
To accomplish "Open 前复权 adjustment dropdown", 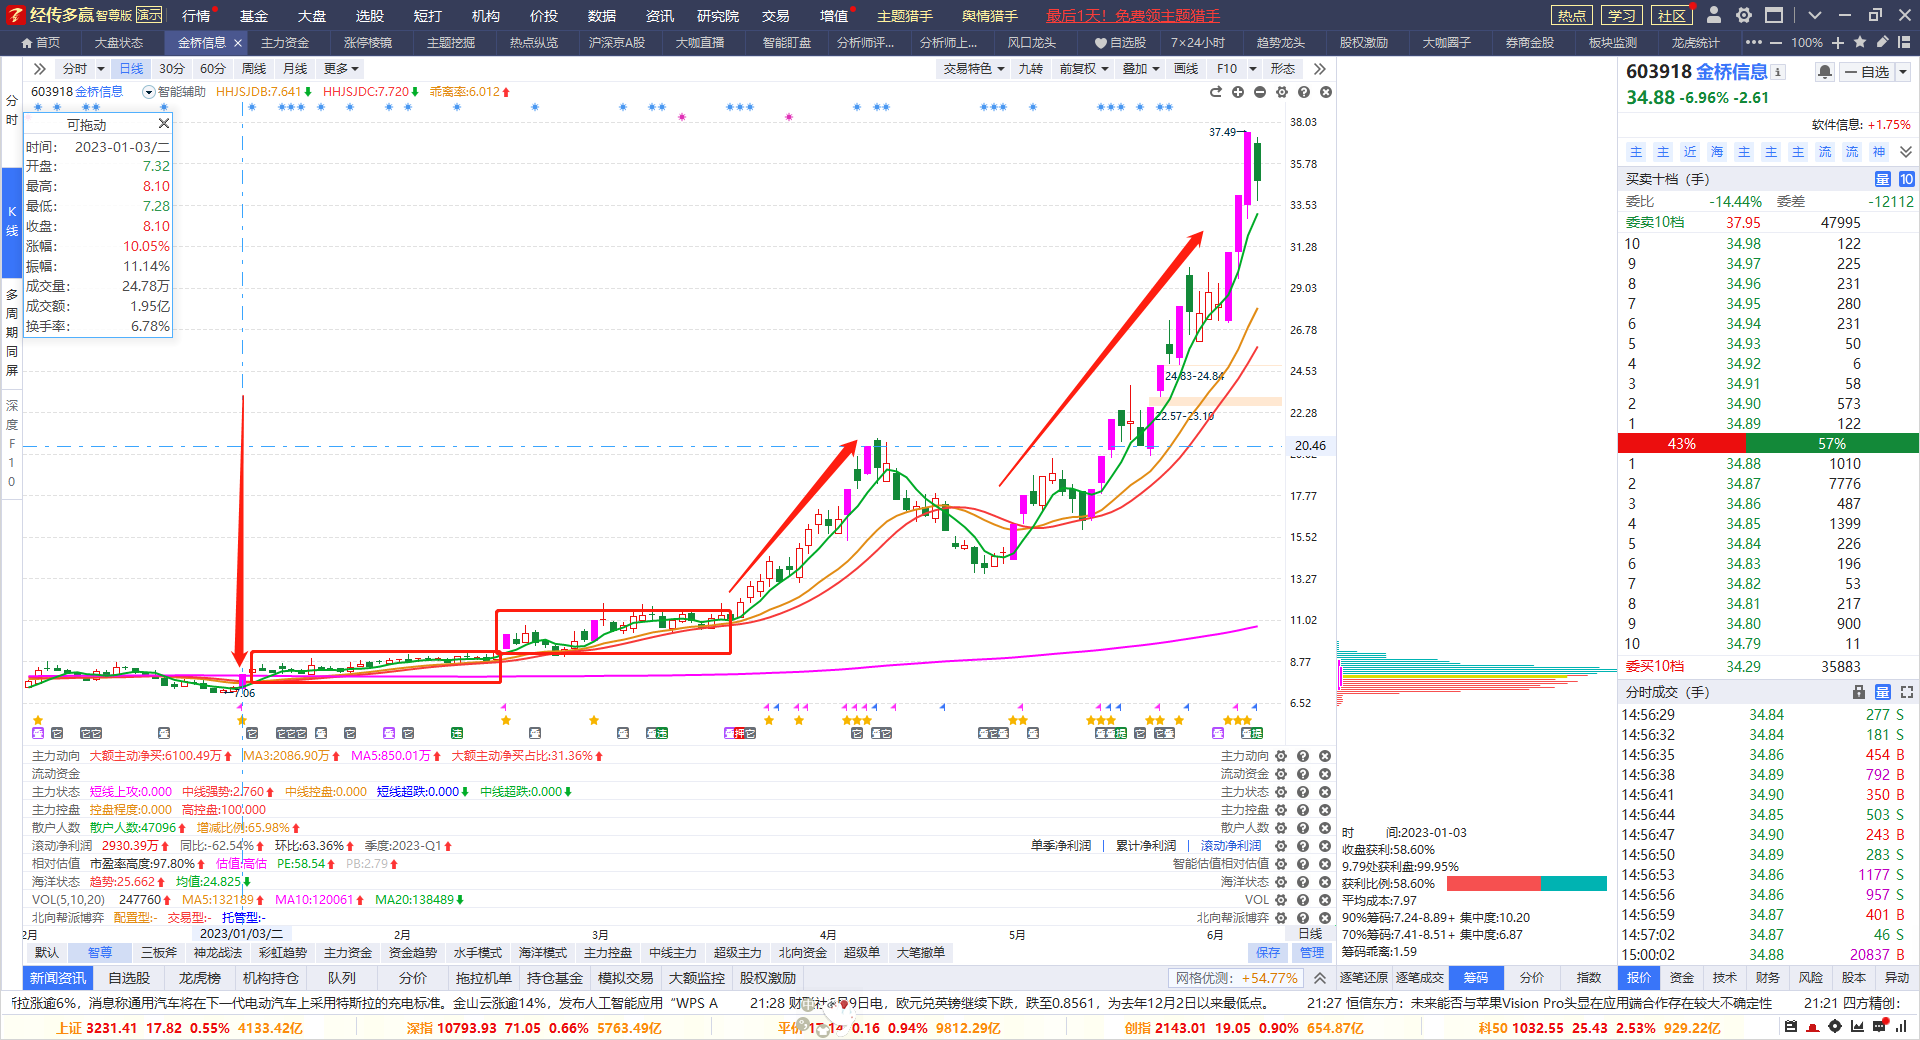I will 1084,69.
